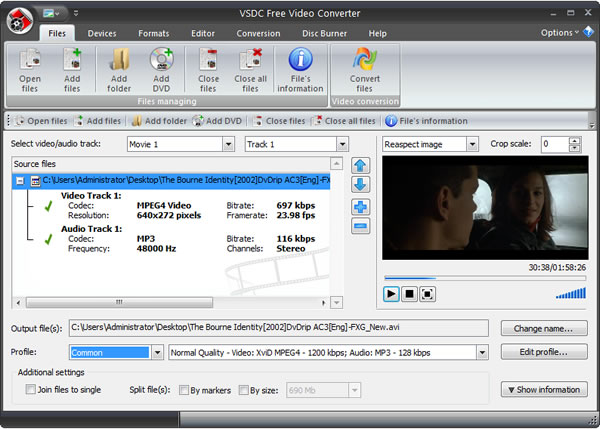This screenshot has width=600, height=429.
Task: Toggle Audio Track 1 green checkmark
Action: pyautogui.click(x=49, y=240)
